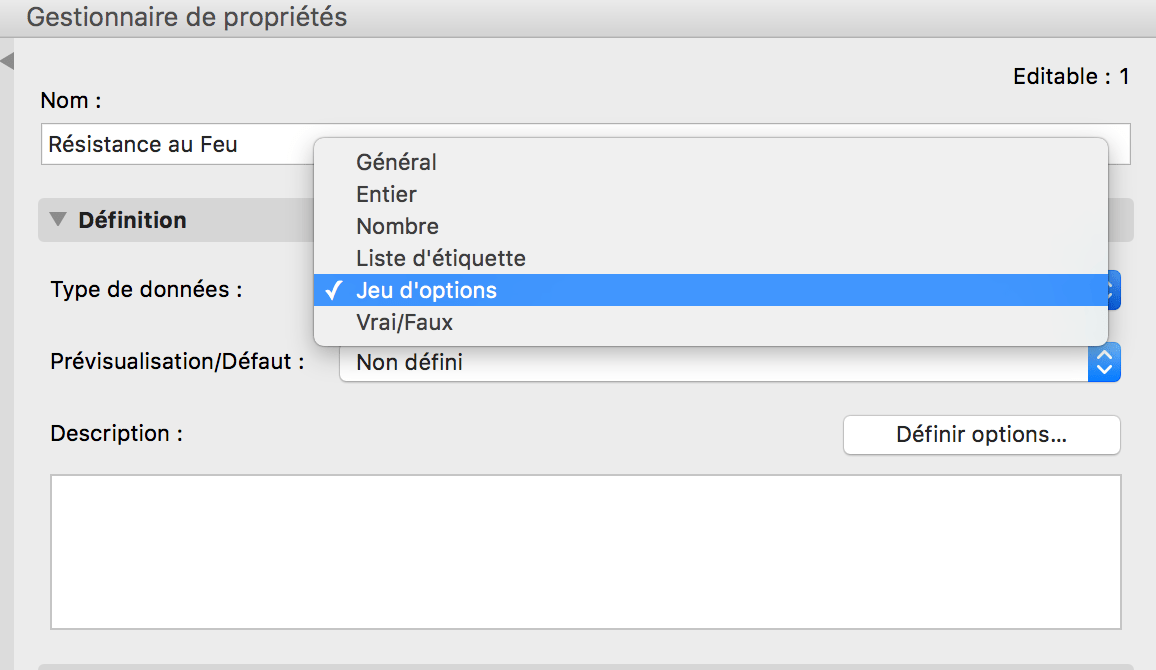This screenshot has width=1156, height=670.
Task: Click the Nom : label
Action: [x=71, y=101]
